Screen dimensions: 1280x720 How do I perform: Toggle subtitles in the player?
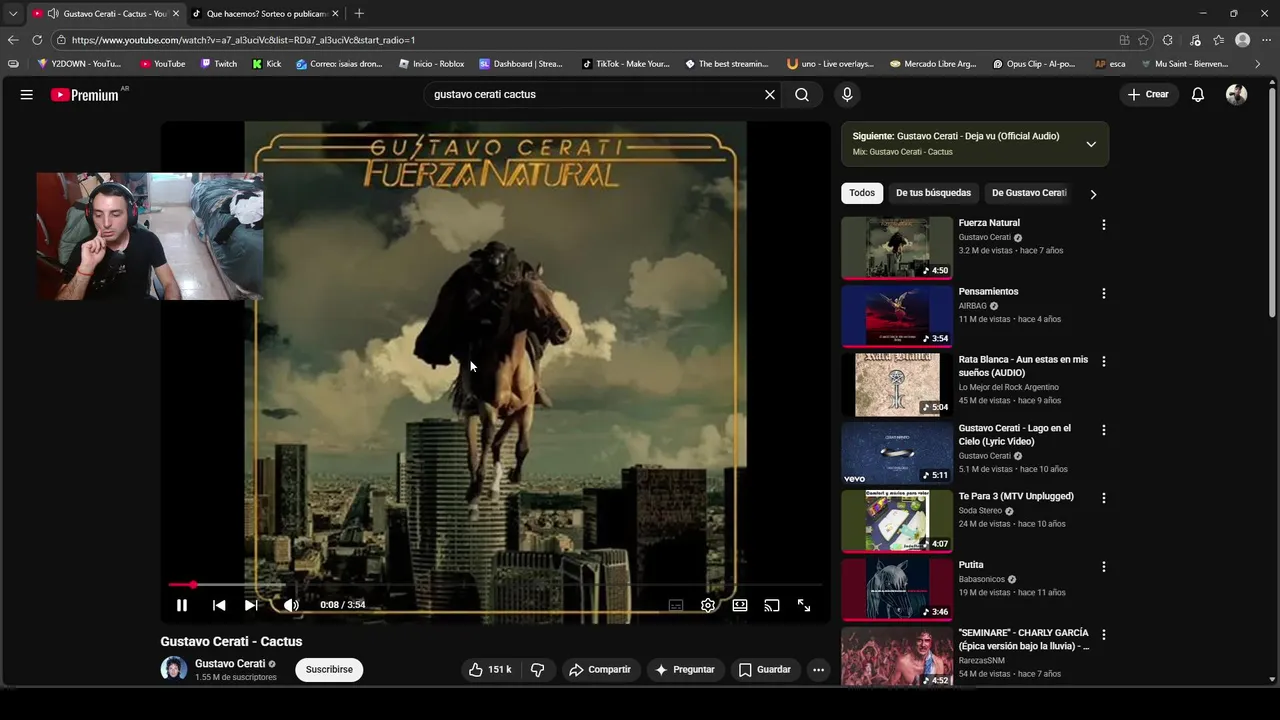(x=676, y=605)
